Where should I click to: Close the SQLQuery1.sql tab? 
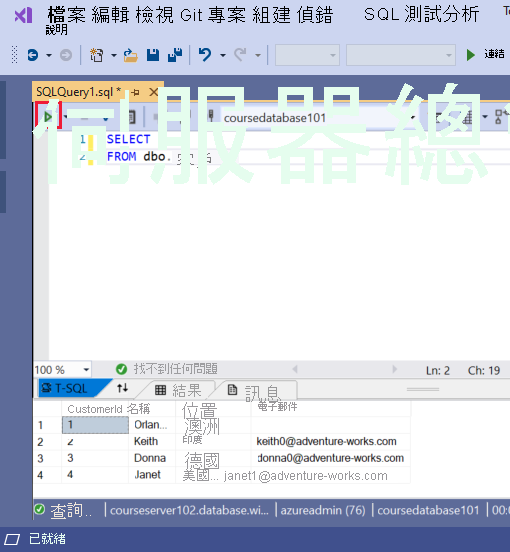[153, 92]
